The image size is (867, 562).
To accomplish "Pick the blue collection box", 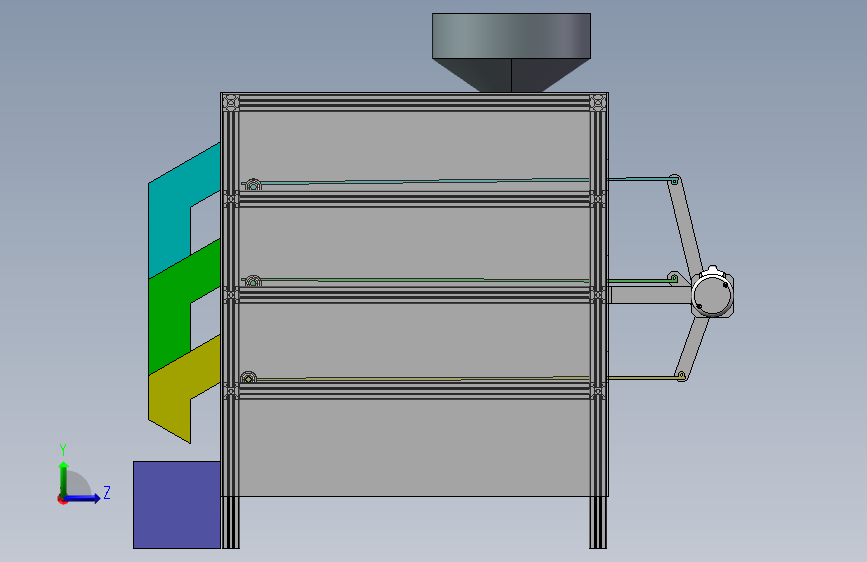I will click(177, 505).
